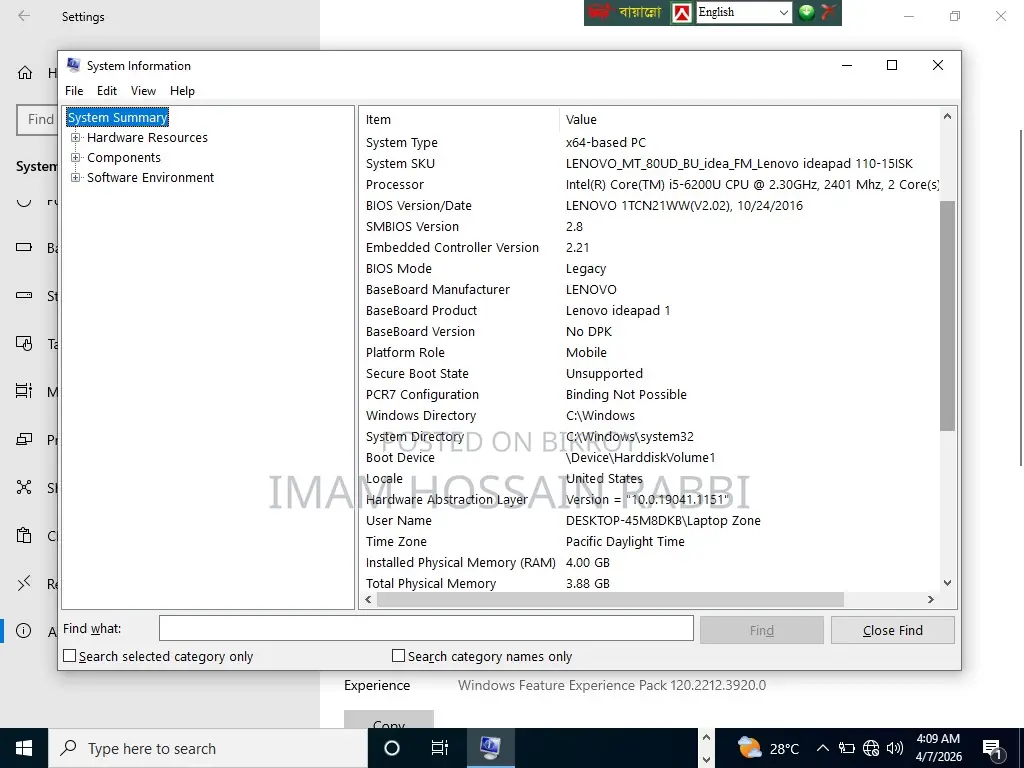
Task: Click the battery power tray icon
Action: pos(847,748)
